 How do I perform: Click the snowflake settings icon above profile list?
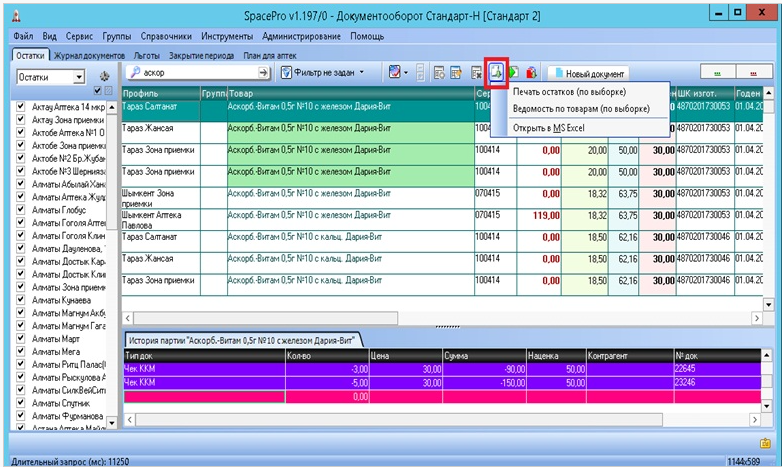click(x=104, y=77)
